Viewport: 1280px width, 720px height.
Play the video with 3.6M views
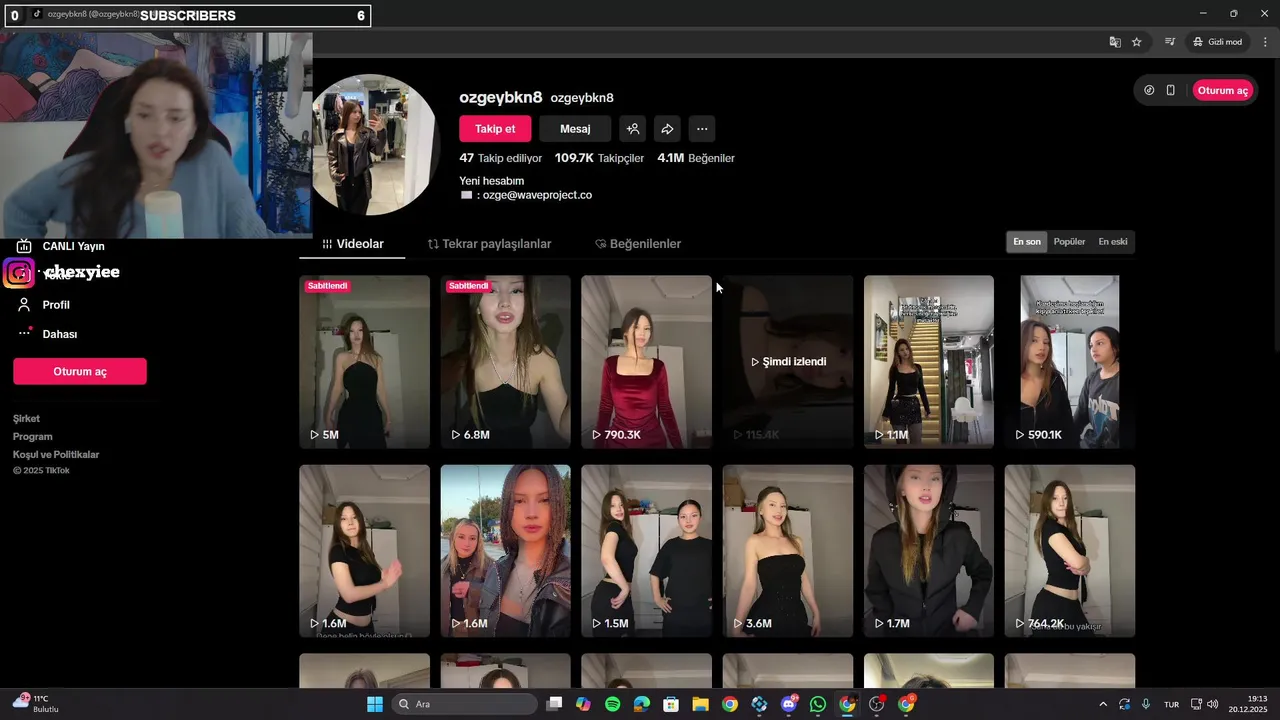click(x=788, y=550)
